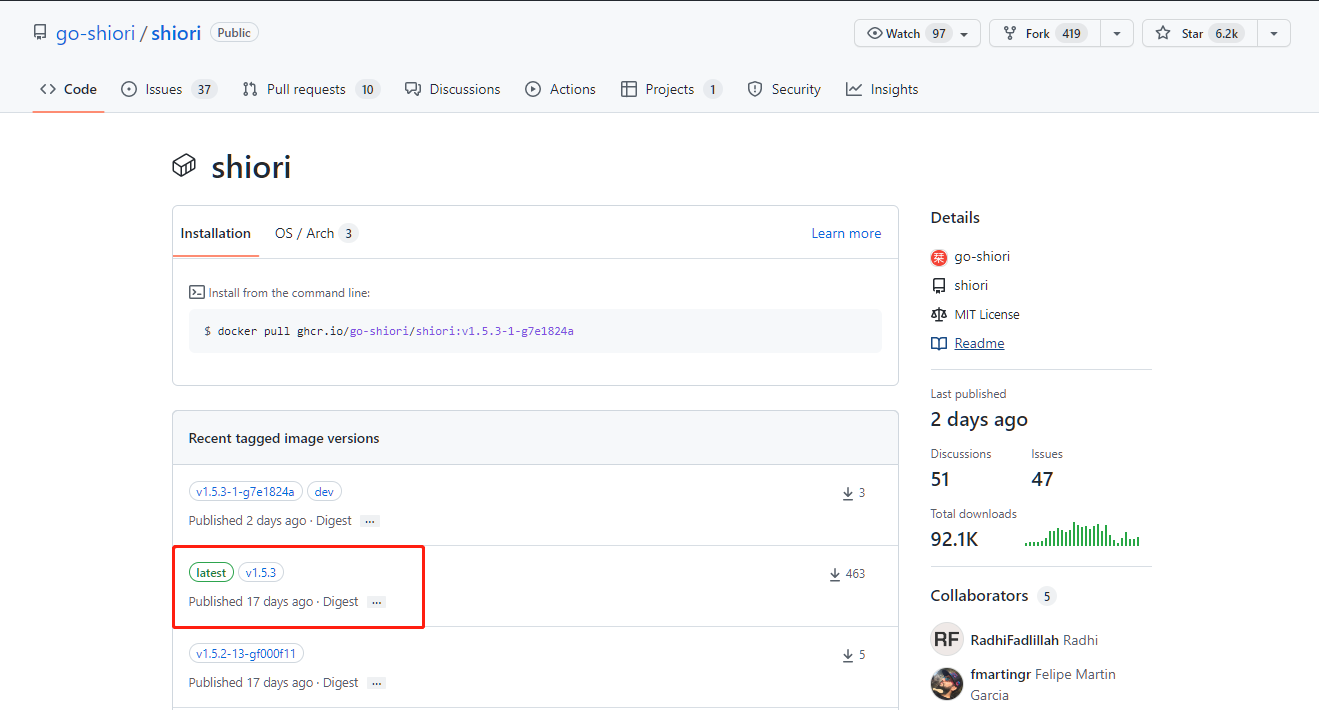Click the Fork button
This screenshot has height=710, width=1319.
1045,33
